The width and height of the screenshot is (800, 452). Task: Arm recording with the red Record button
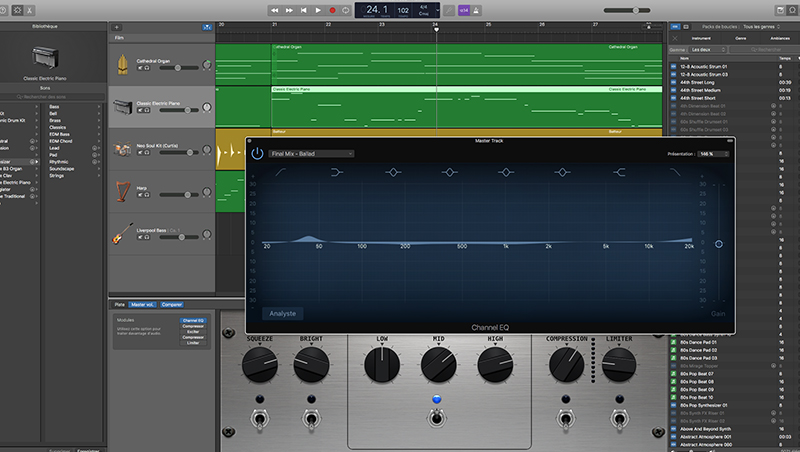coord(332,10)
